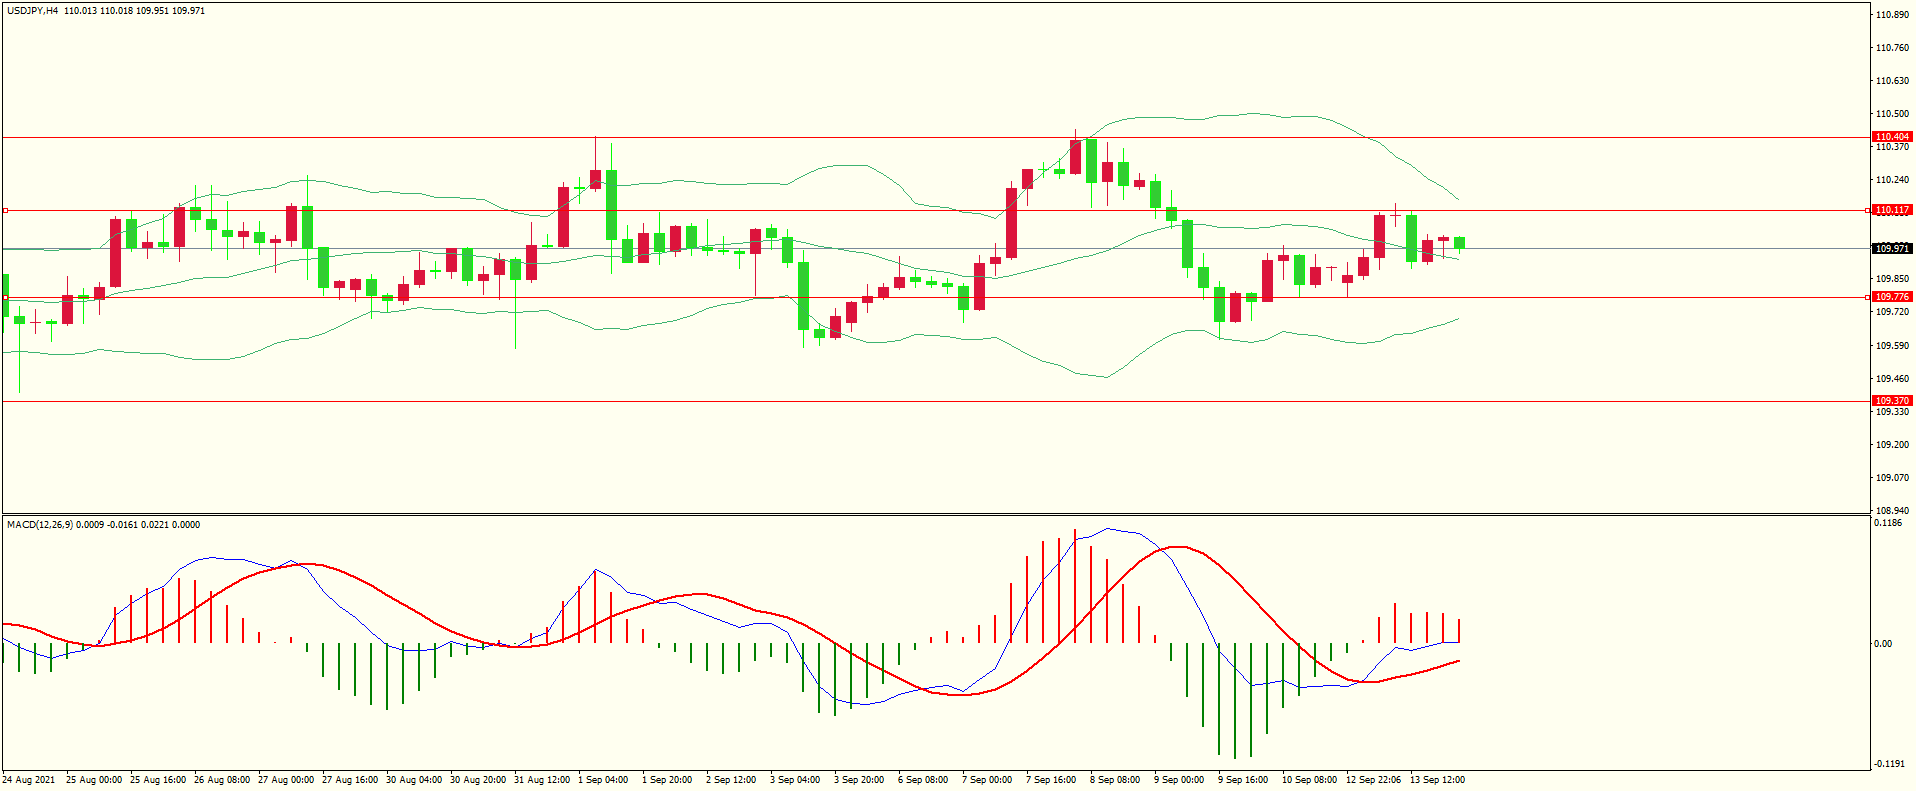Click the 26 Aug 08:00 time label
Screen dimensions: 1916x791
222,780
